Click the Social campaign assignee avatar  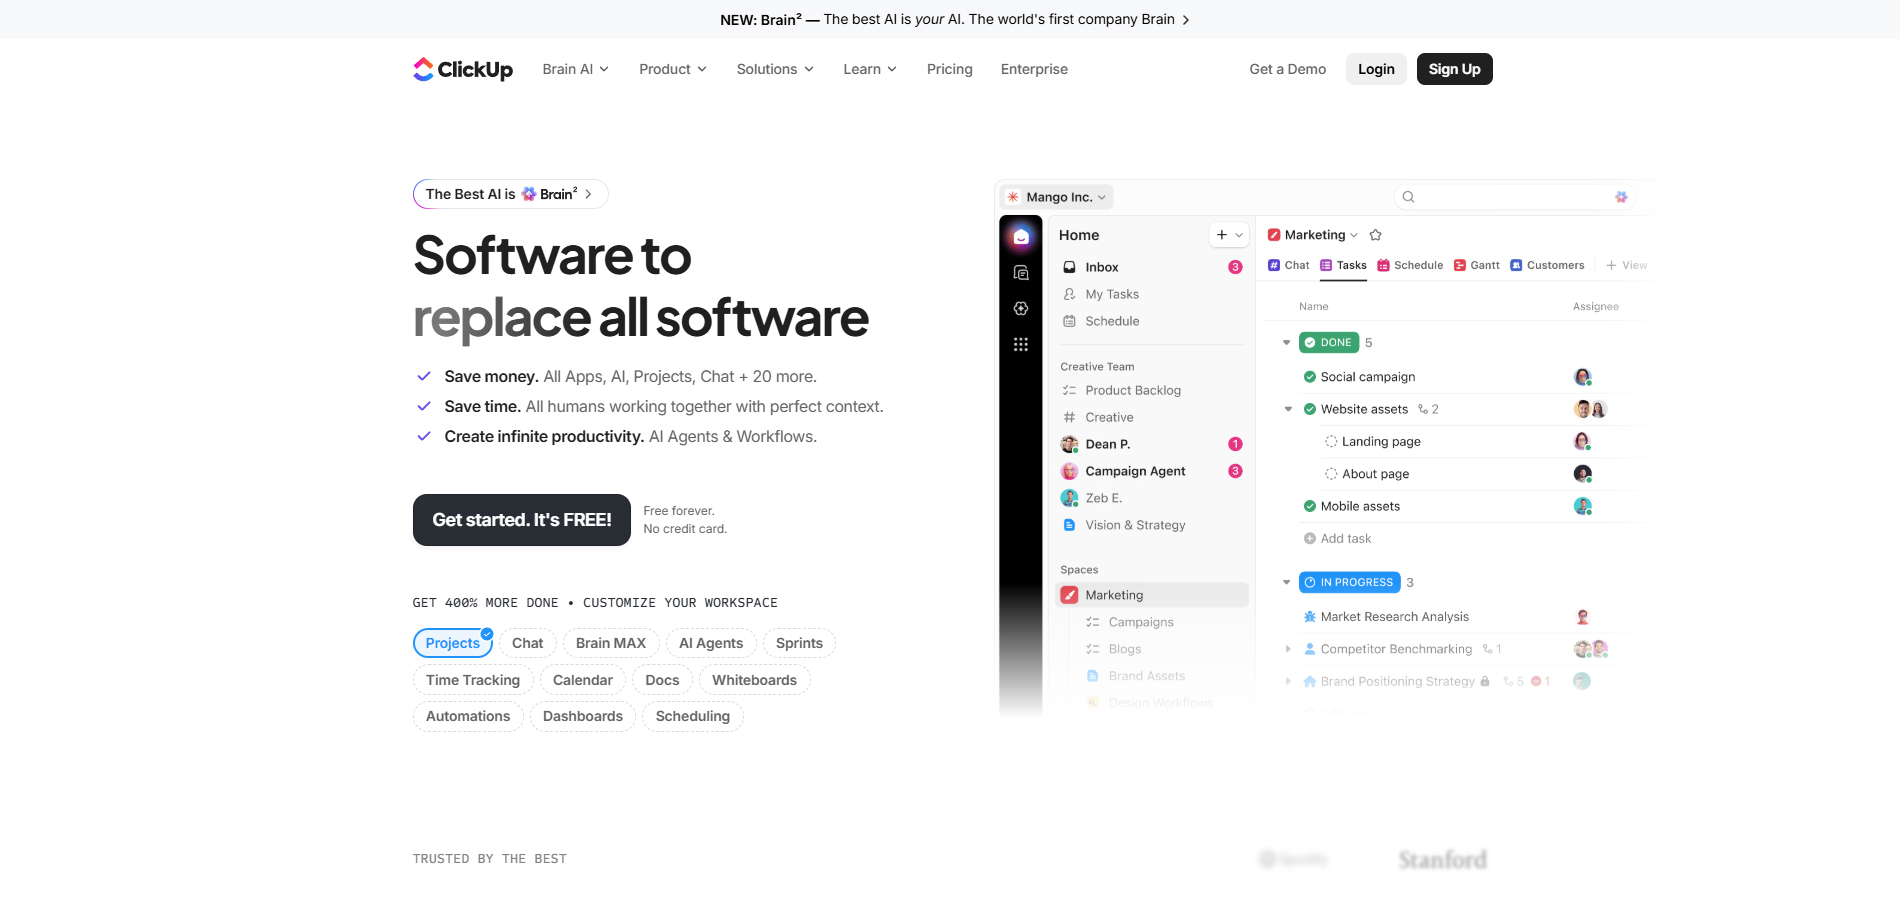(x=1582, y=377)
